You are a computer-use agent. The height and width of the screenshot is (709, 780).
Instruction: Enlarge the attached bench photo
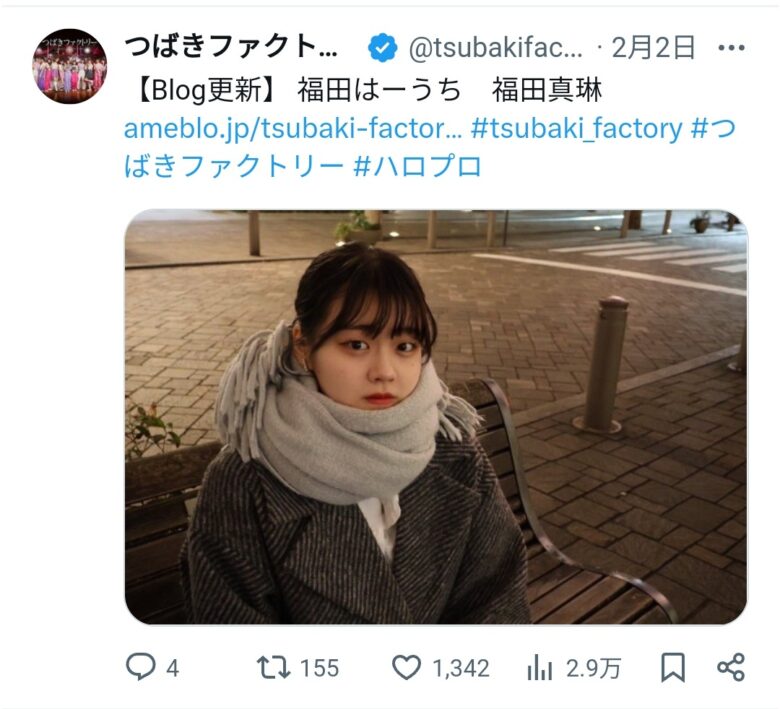tap(436, 416)
